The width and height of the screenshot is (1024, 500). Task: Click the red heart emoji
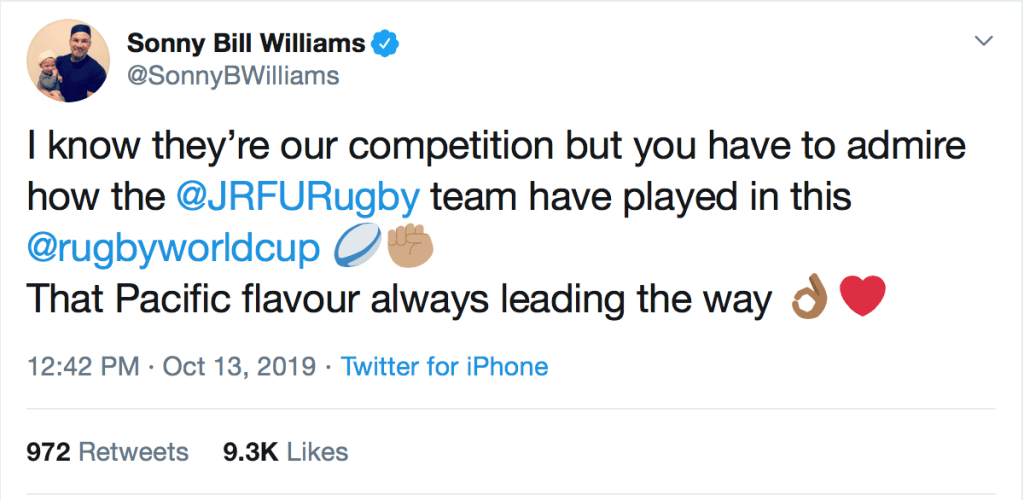click(861, 298)
